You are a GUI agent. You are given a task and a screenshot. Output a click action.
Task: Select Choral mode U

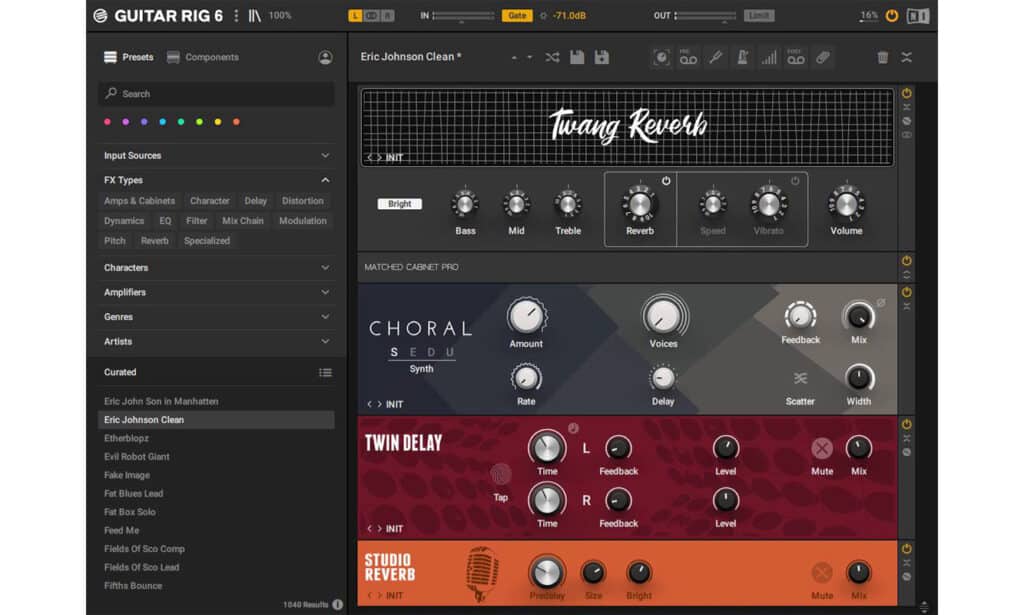click(450, 353)
